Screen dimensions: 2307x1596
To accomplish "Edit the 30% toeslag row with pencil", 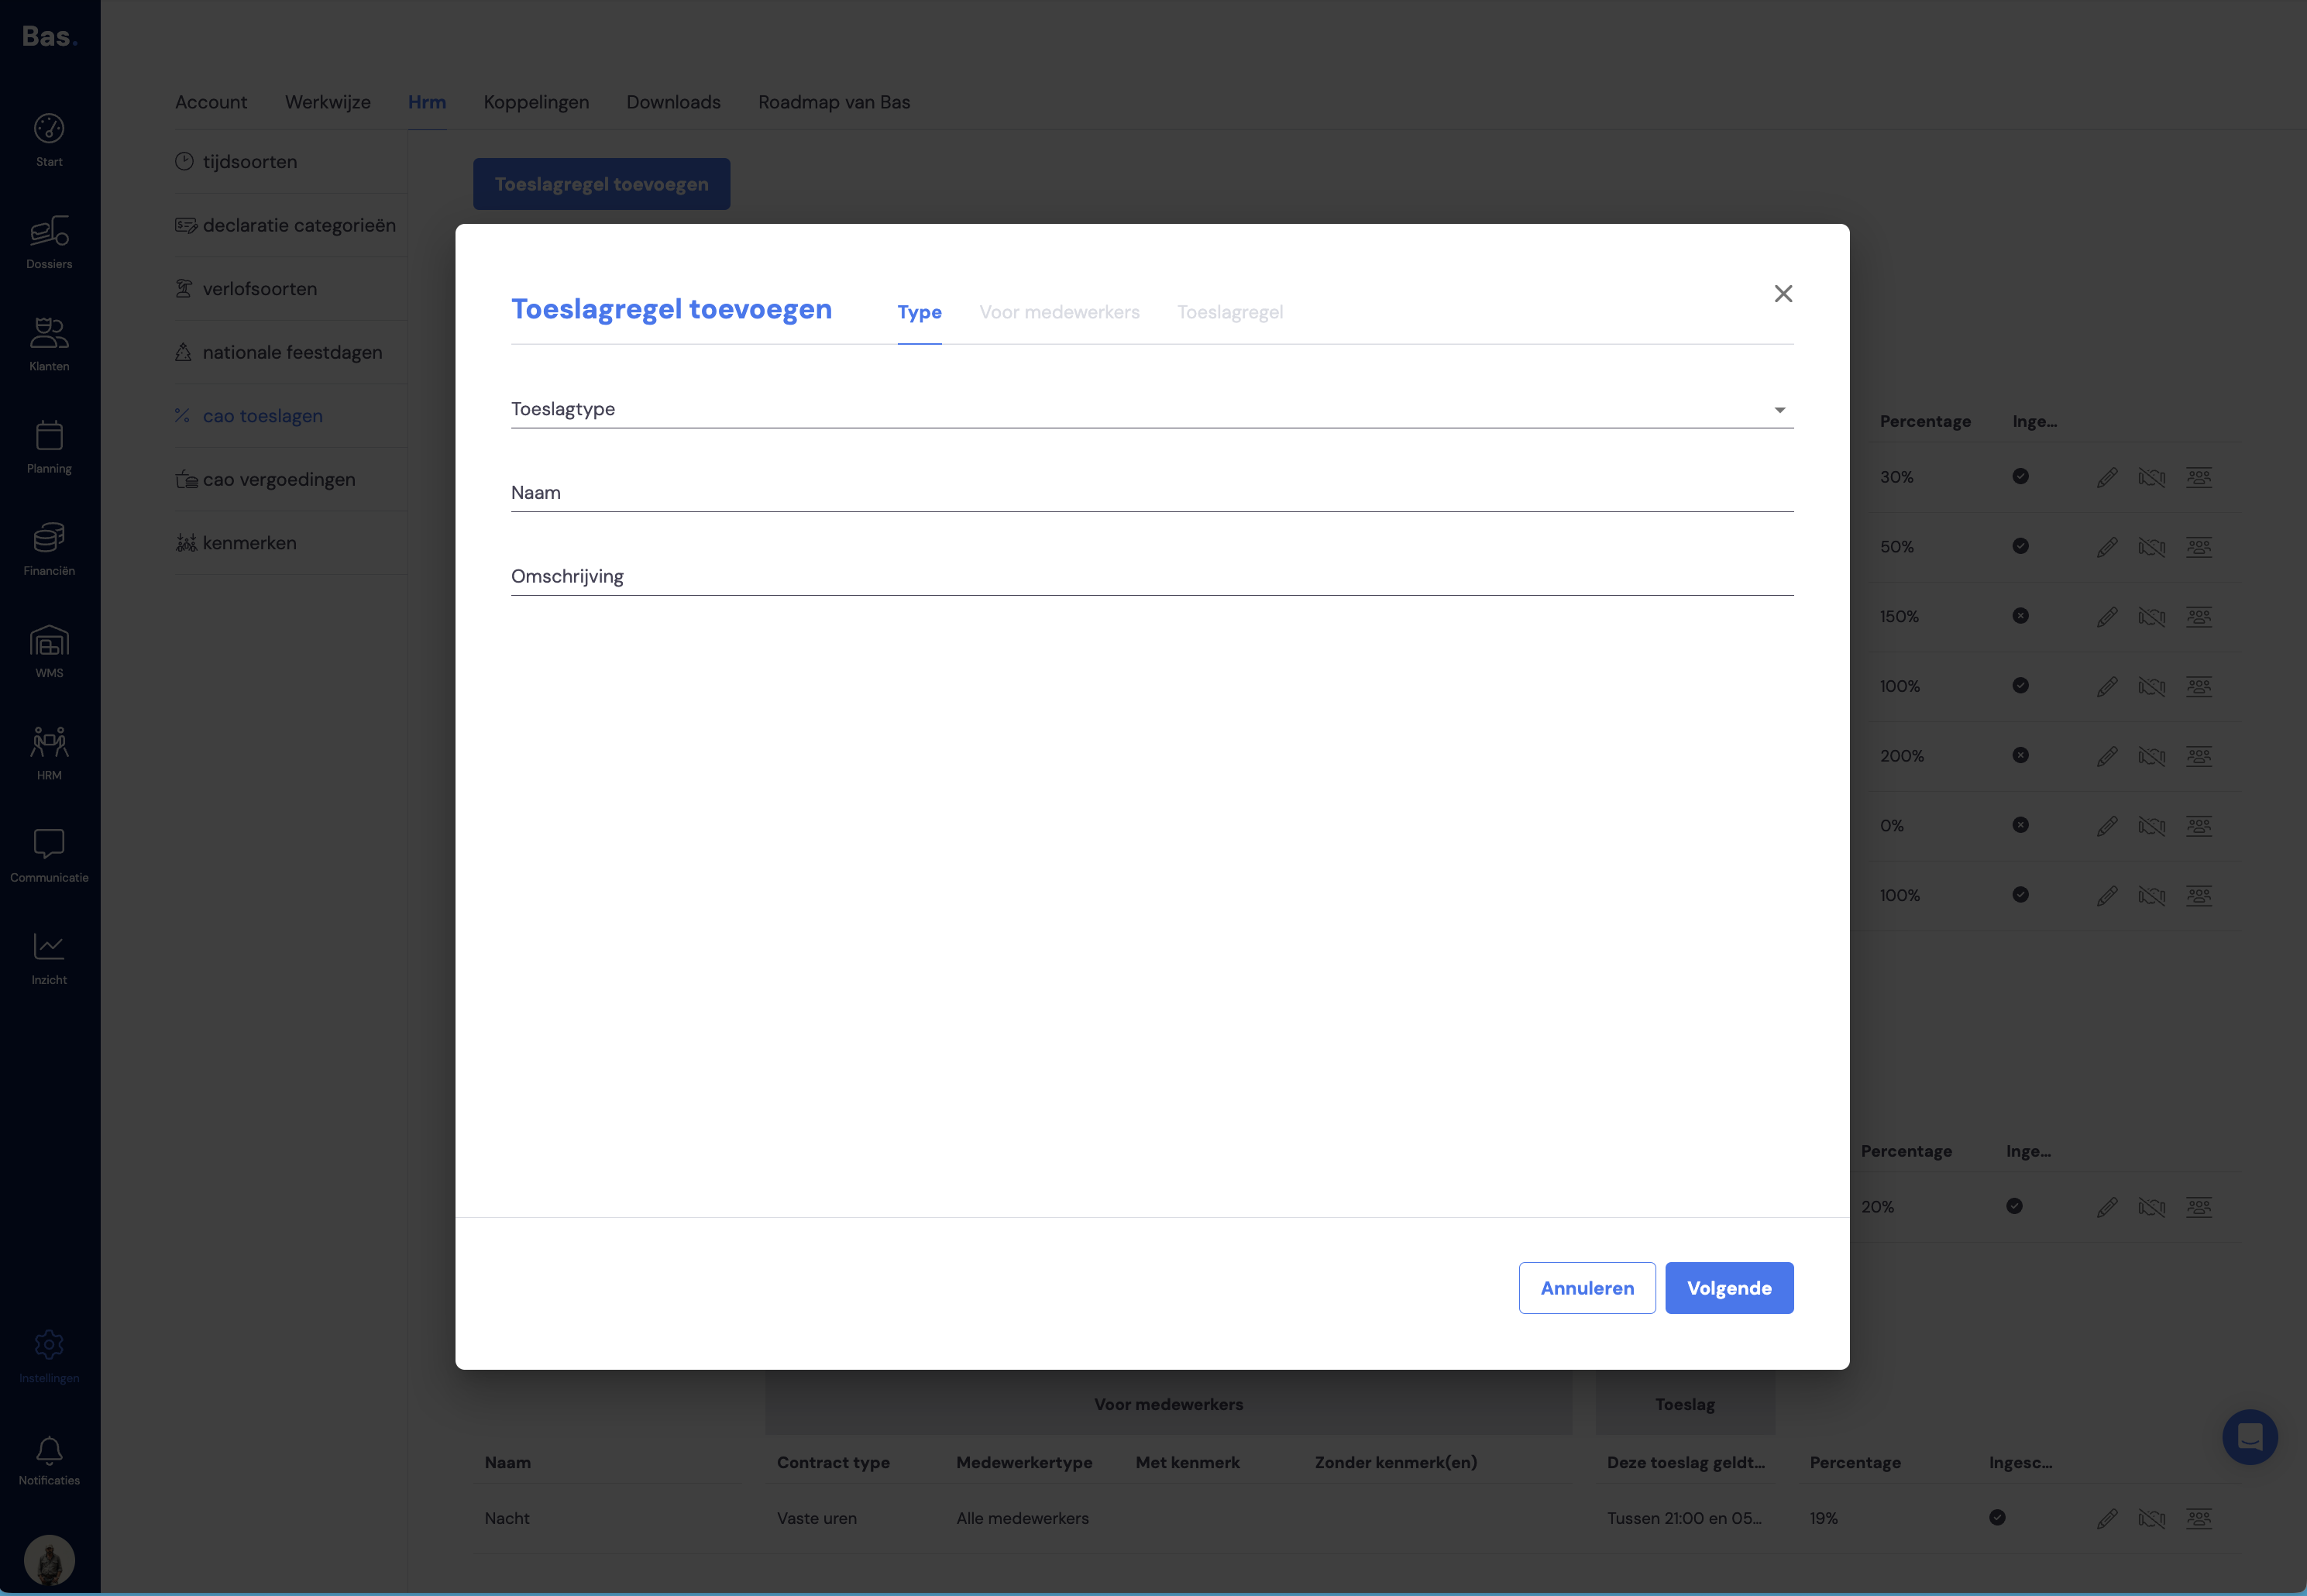I will [x=2107, y=477].
